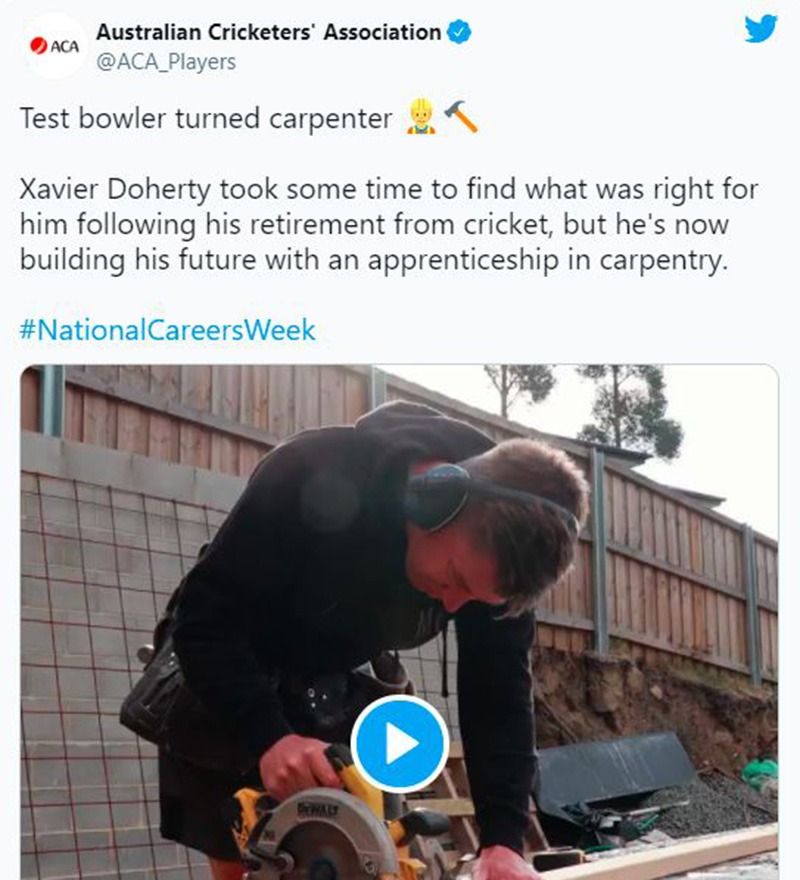
Task: Click the 'Test bowler turned carpenter' line
Action: (x=206, y=118)
